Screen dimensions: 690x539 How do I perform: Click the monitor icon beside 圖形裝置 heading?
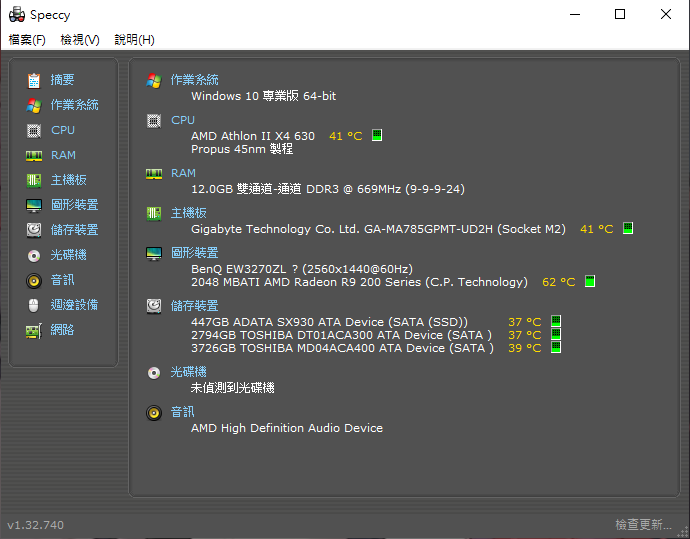pos(154,253)
